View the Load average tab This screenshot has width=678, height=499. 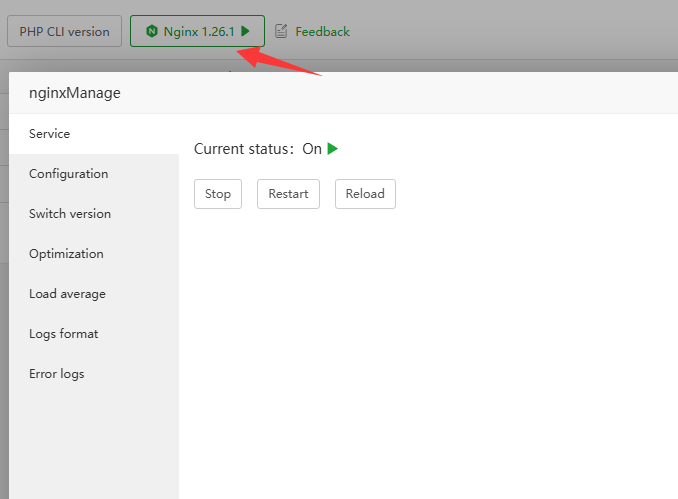(x=67, y=294)
